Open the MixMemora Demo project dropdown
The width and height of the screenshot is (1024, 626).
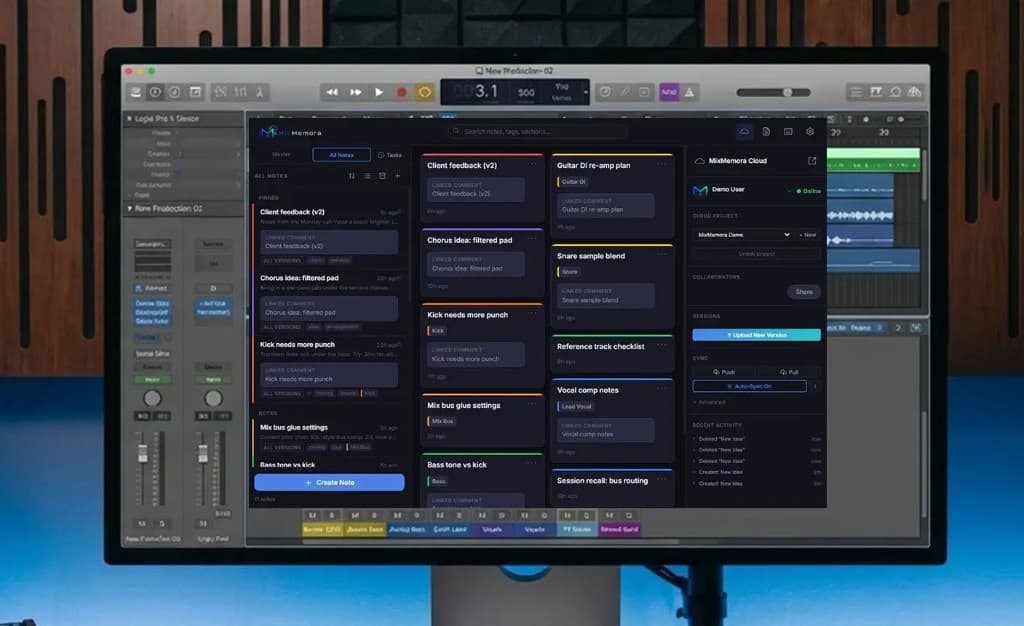[743, 234]
